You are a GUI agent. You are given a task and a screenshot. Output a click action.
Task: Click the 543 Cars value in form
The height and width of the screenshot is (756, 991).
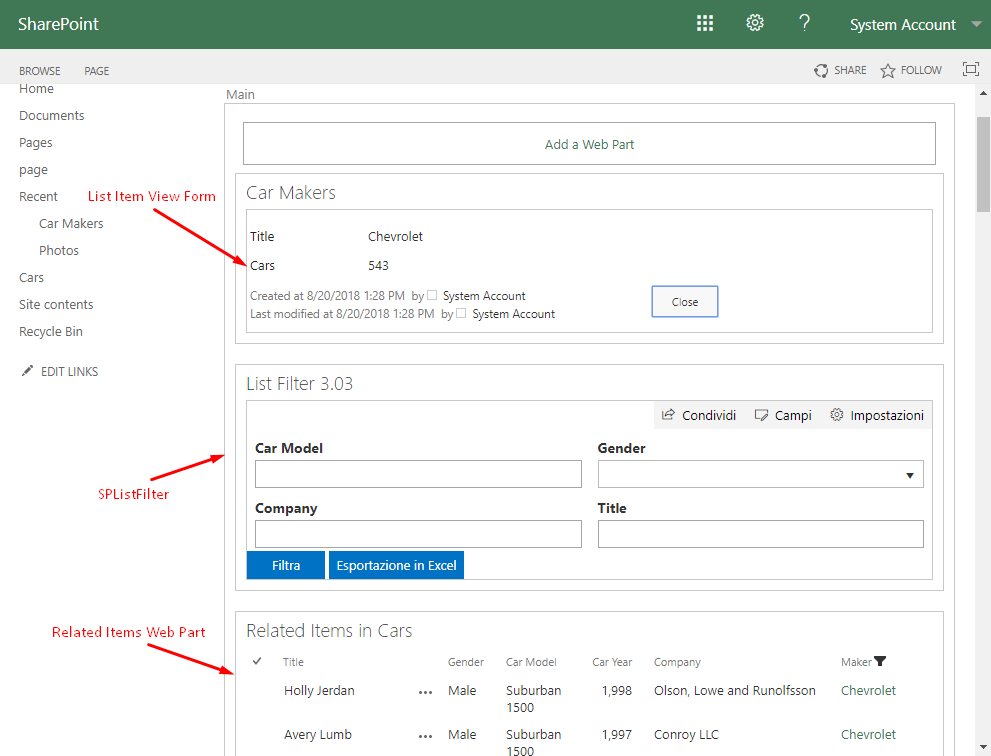pyautogui.click(x=378, y=265)
